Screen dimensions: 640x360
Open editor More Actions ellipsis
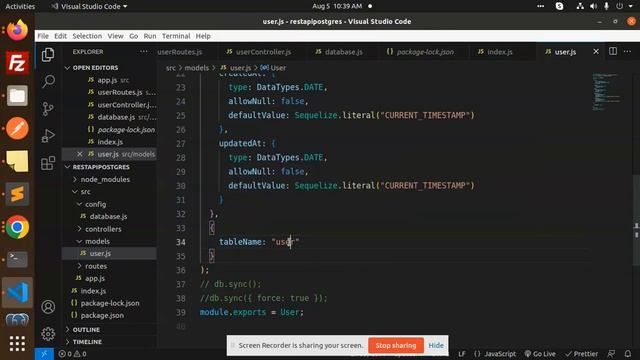627,51
